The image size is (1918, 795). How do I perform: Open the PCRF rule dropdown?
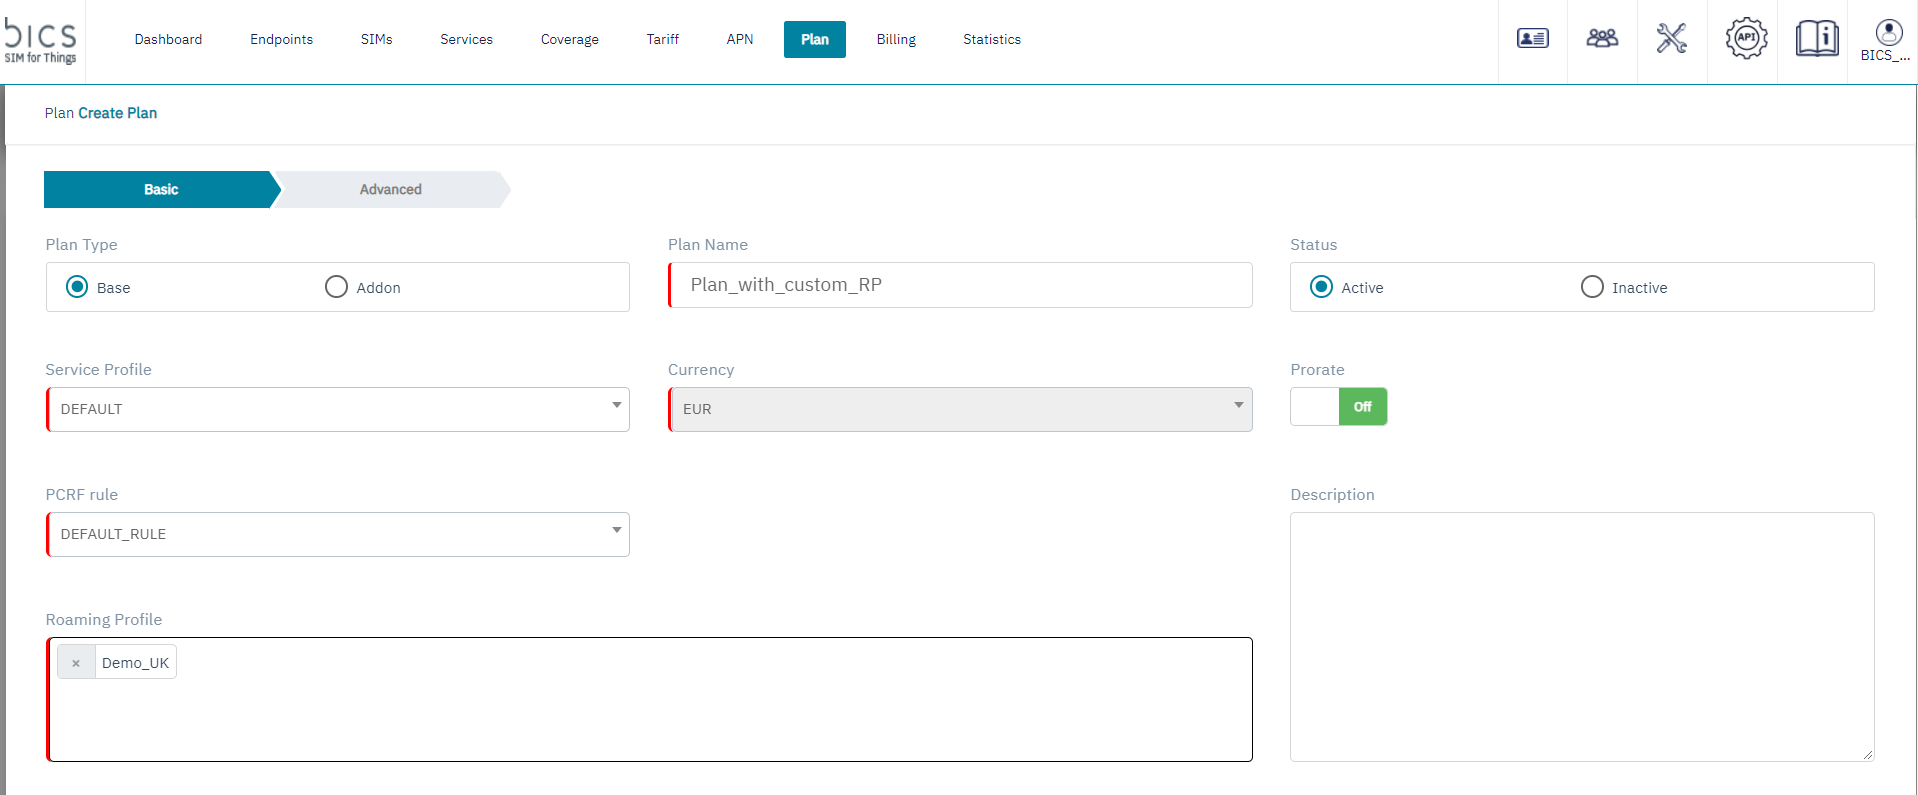(x=338, y=534)
